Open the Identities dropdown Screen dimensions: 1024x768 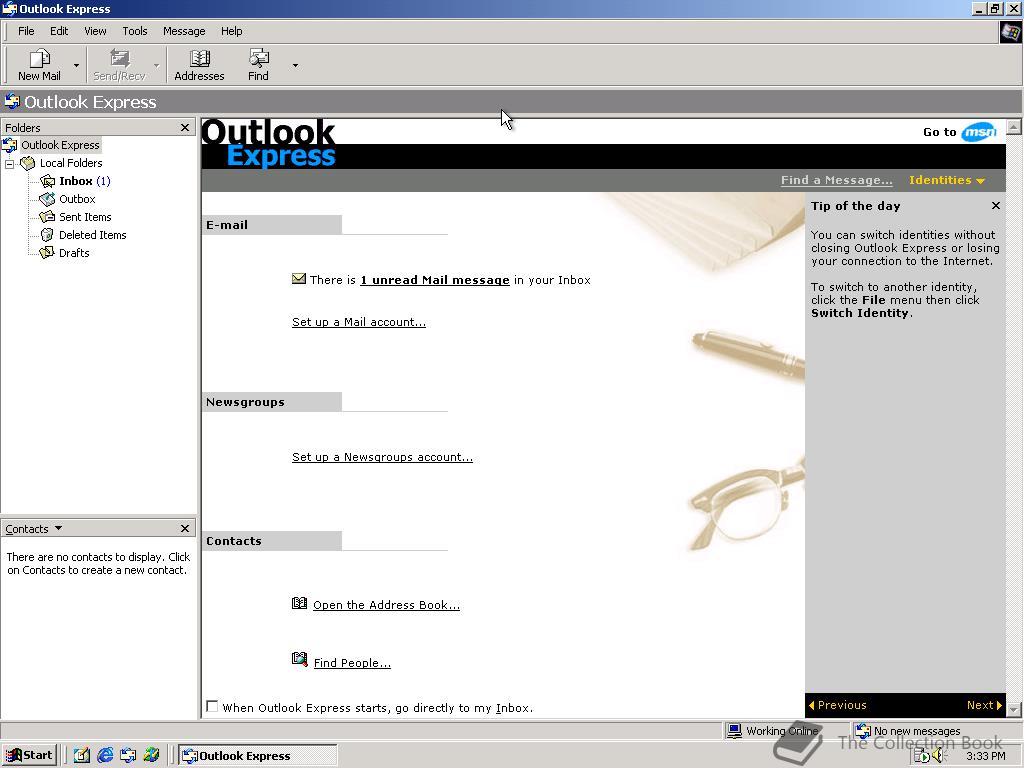(x=946, y=180)
